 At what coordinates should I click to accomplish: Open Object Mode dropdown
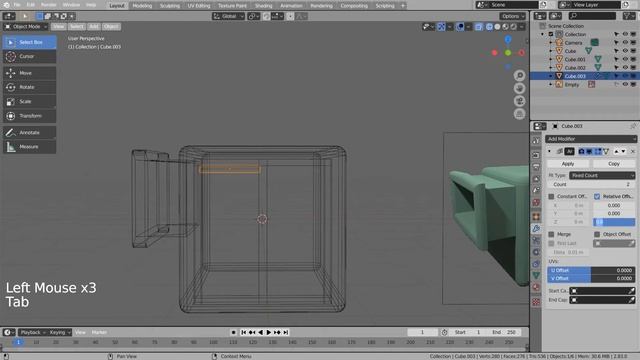coord(26,27)
